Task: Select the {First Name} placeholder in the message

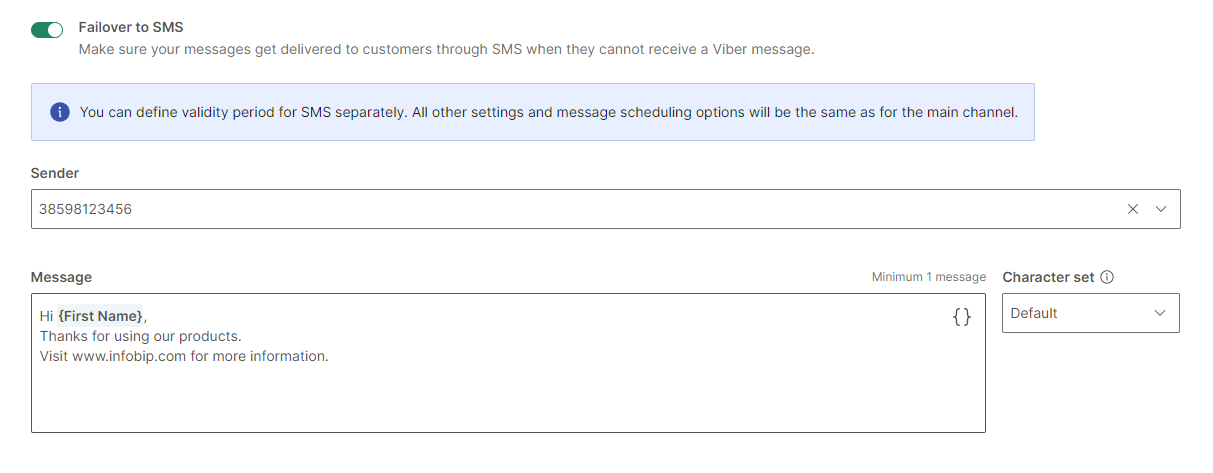Action: pos(100,316)
